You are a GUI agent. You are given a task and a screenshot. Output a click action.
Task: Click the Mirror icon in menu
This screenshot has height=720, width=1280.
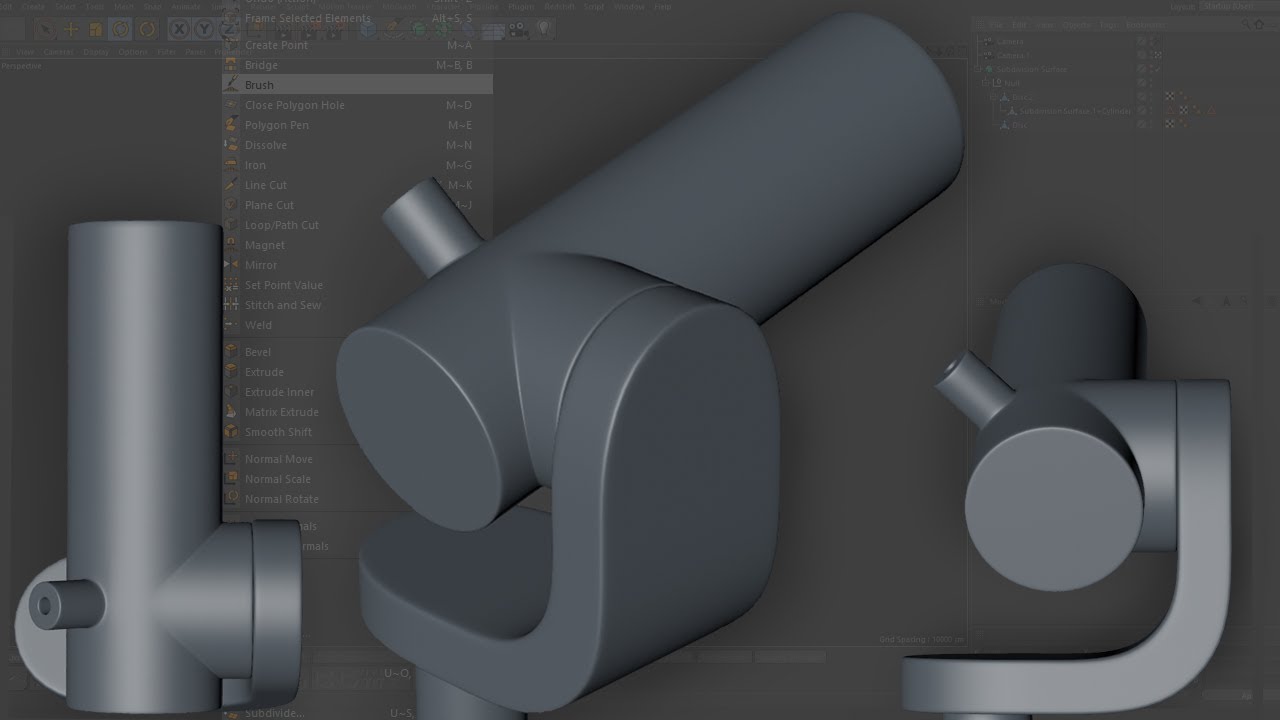coord(231,265)
